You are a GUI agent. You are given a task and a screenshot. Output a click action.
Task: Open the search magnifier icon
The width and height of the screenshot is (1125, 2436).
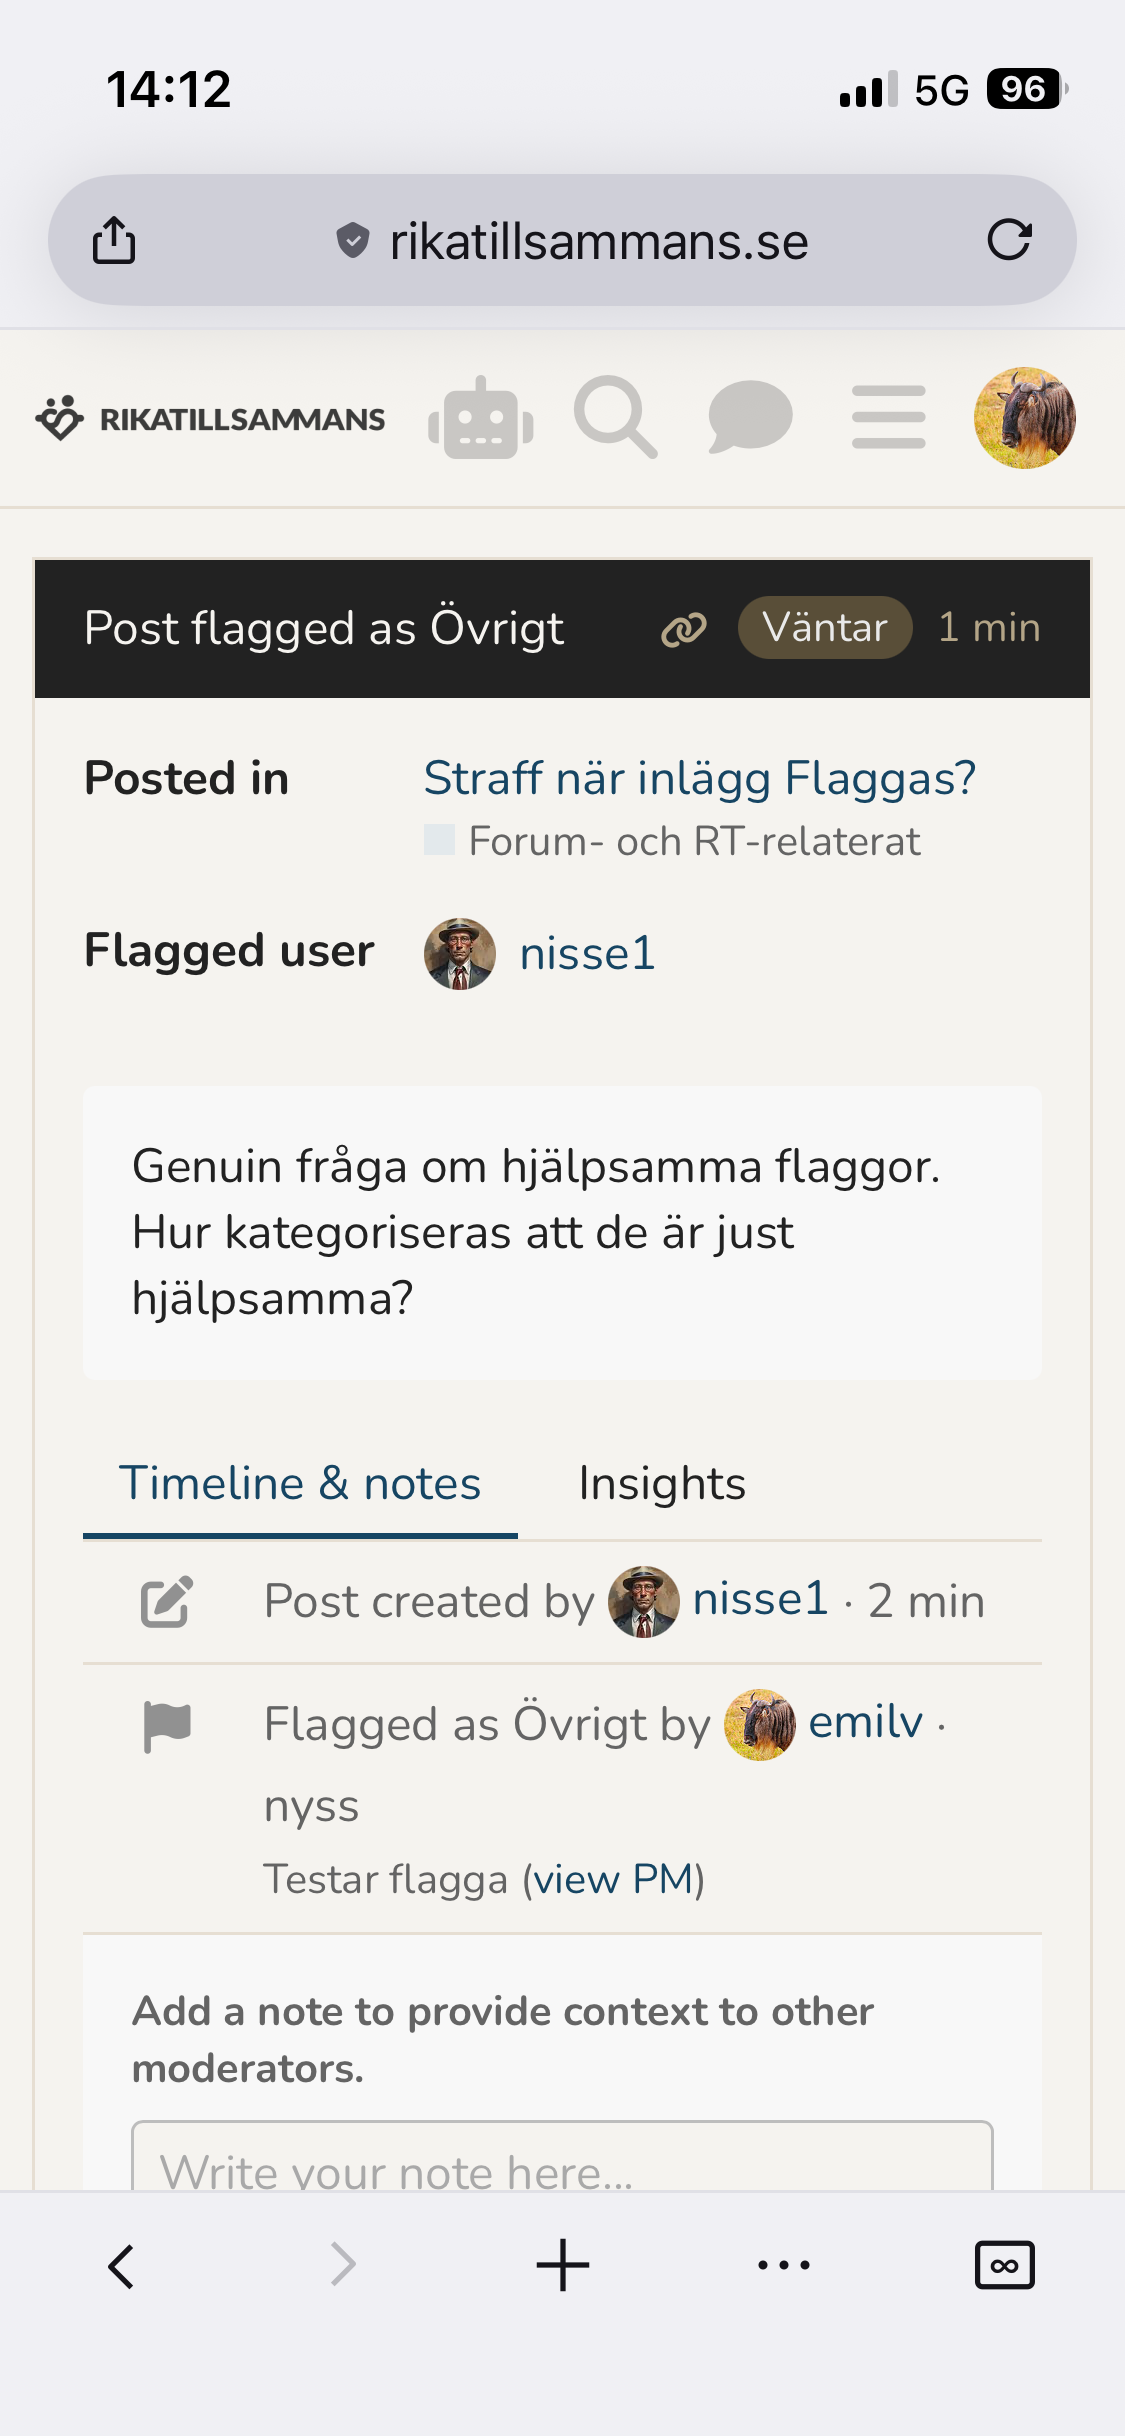click(615, 418)
